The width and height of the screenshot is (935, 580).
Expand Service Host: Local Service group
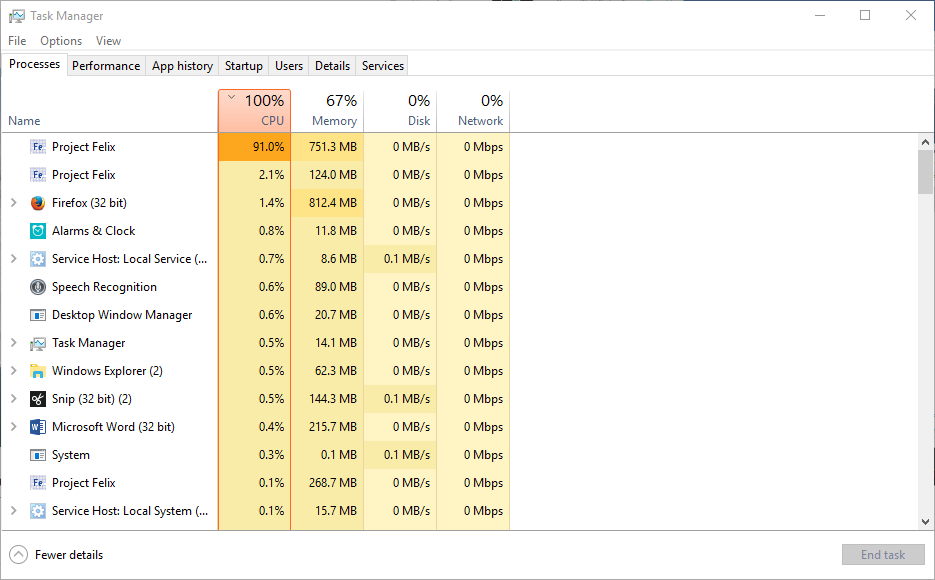click(14, 259)
